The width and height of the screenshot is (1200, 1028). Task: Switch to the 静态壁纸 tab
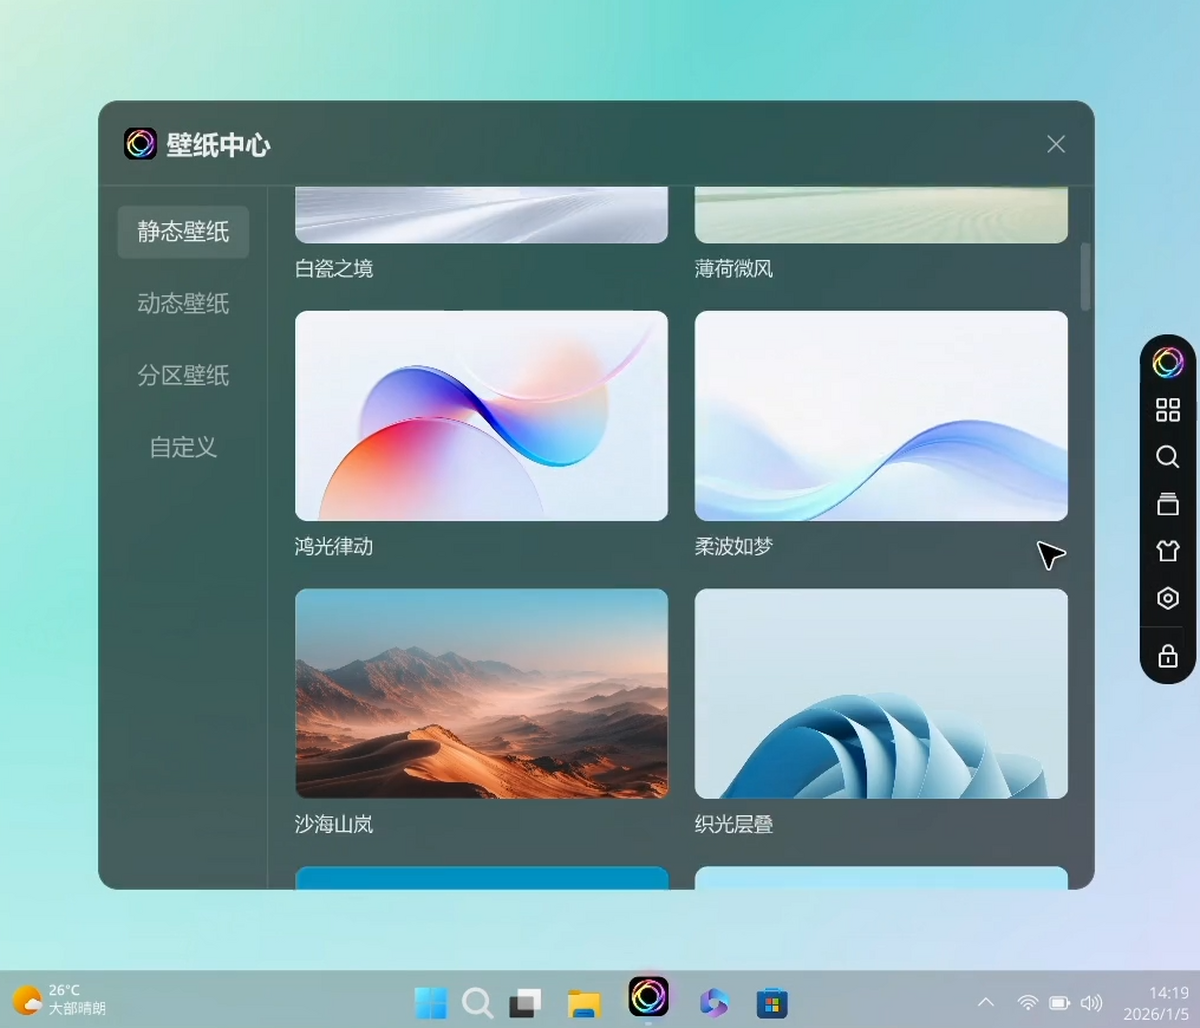tap(183, 232)
